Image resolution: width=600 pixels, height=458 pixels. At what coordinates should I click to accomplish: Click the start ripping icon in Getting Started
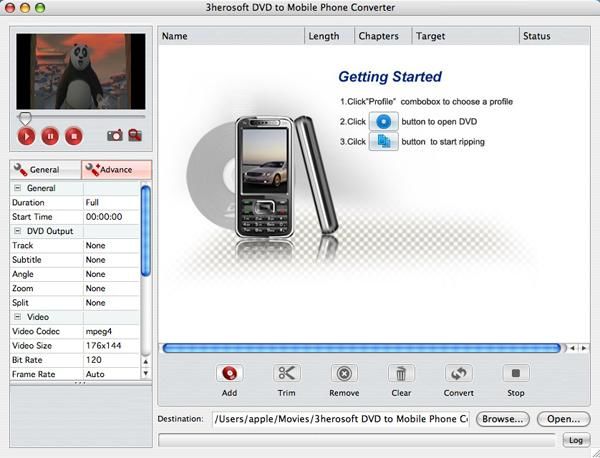click(x=383, y=142)
